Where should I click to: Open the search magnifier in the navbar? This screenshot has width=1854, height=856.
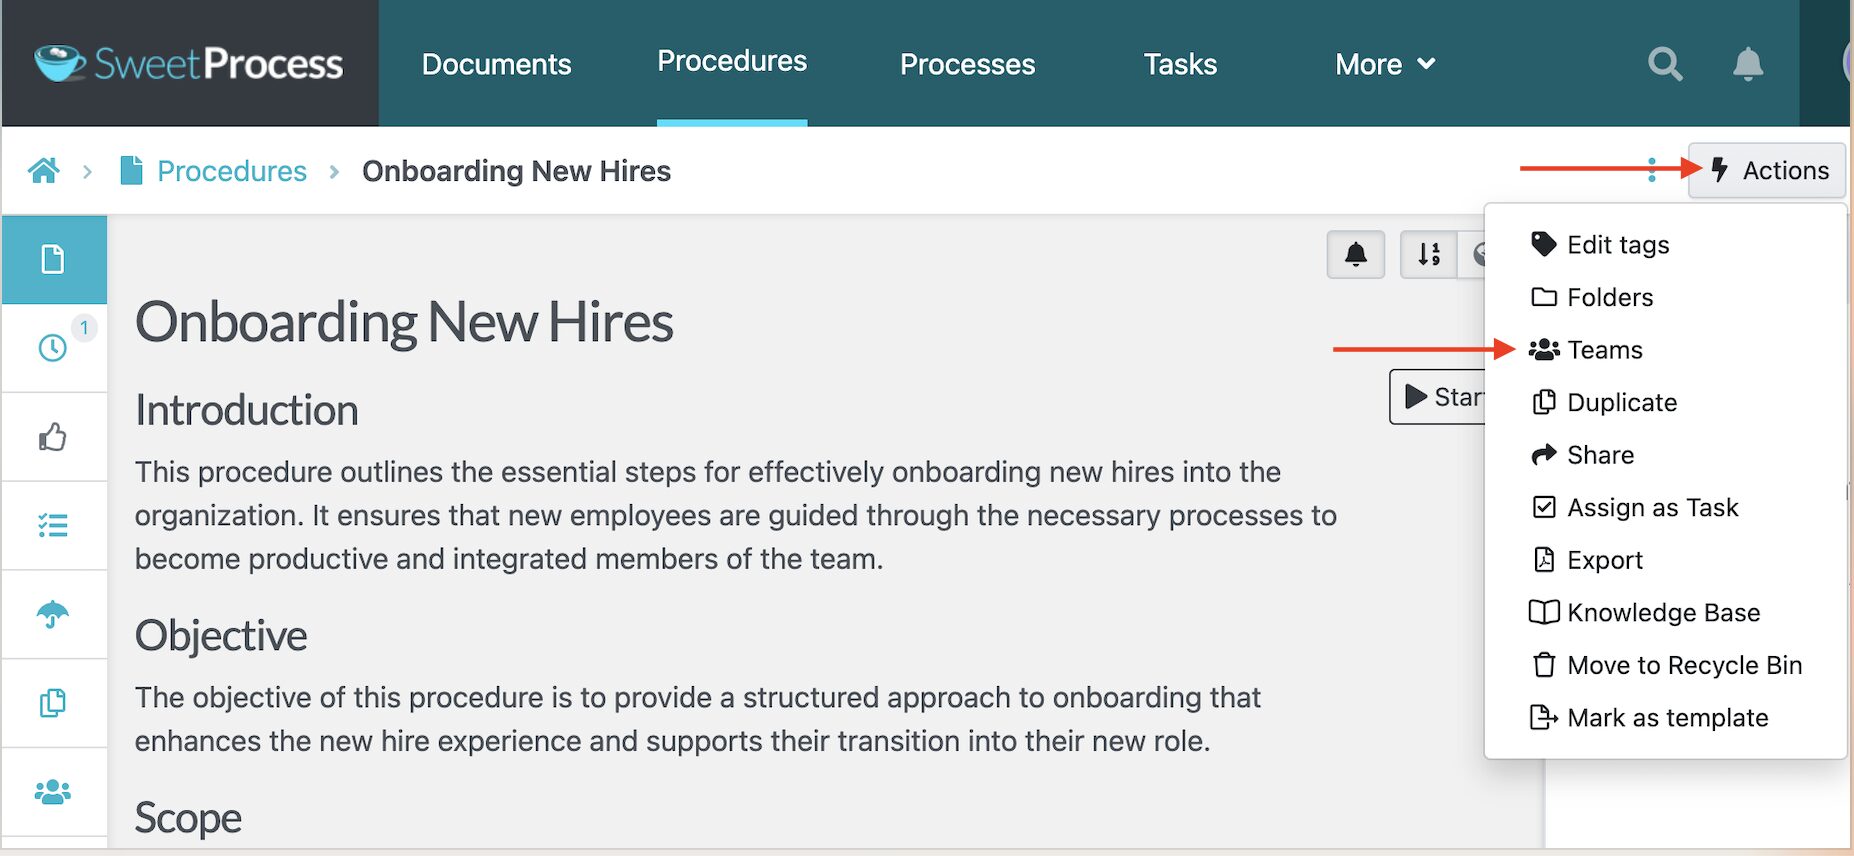[x=1664, y=63]
